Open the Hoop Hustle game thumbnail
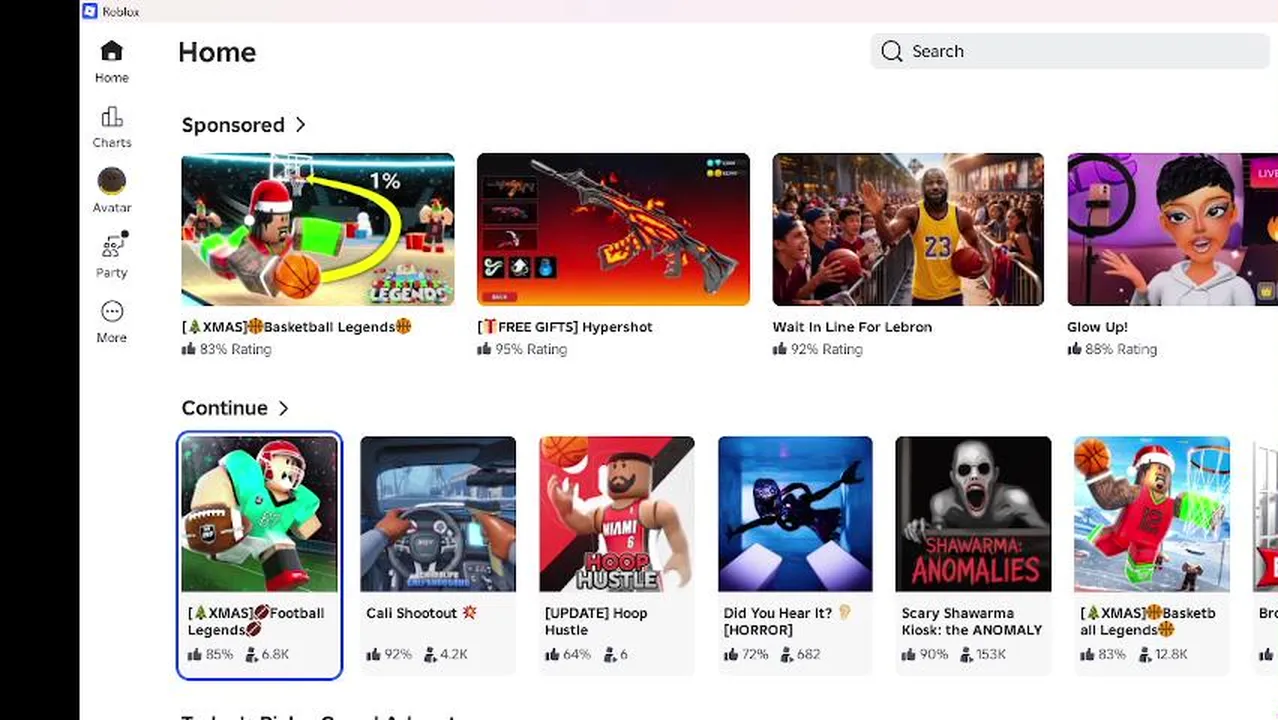The image size is (1278, 720). (x=616, y=514)
